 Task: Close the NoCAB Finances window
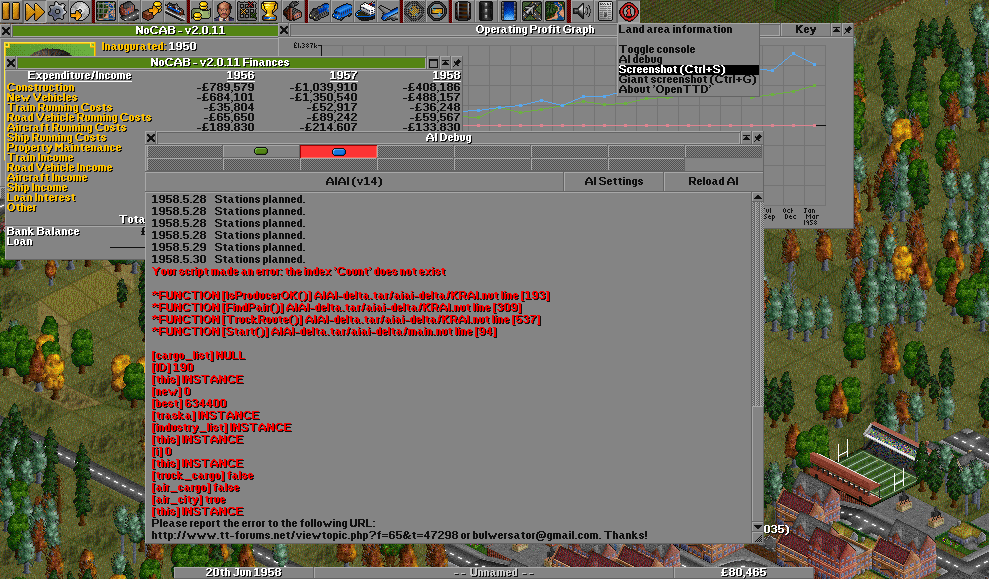pos(11,62)
